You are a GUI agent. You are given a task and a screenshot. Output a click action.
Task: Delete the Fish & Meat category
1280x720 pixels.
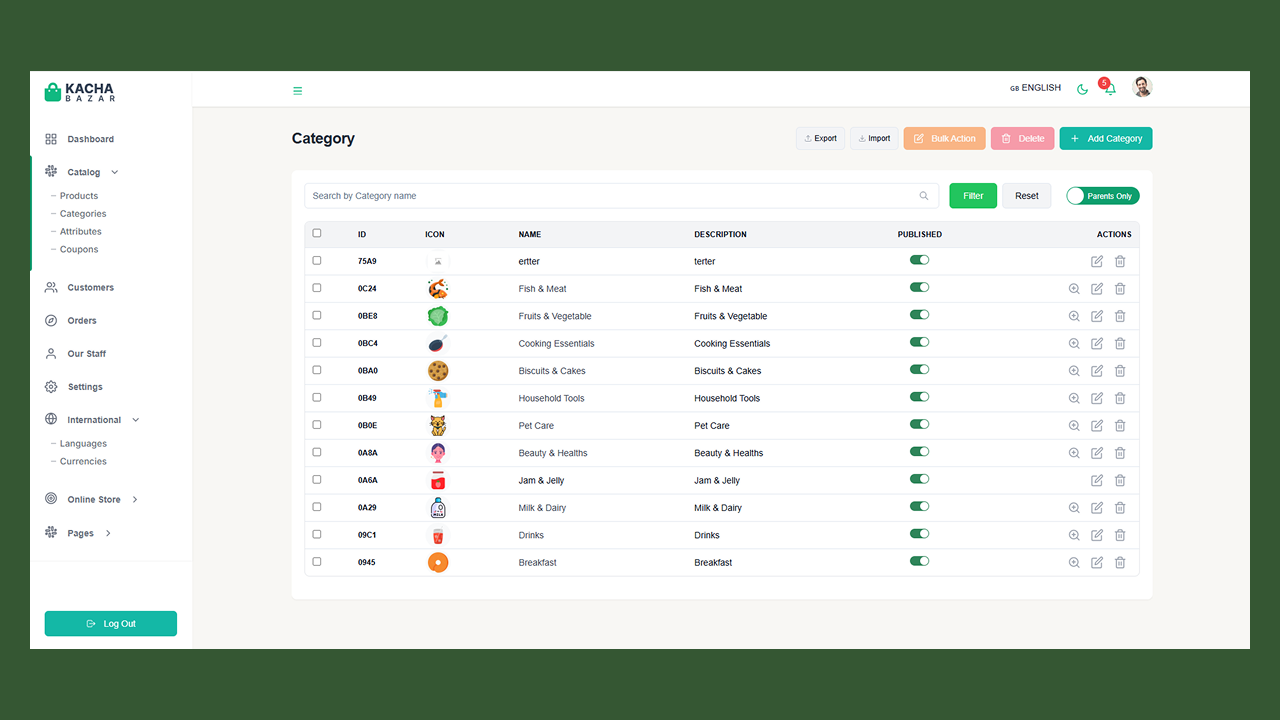(x=1120, y=288)
